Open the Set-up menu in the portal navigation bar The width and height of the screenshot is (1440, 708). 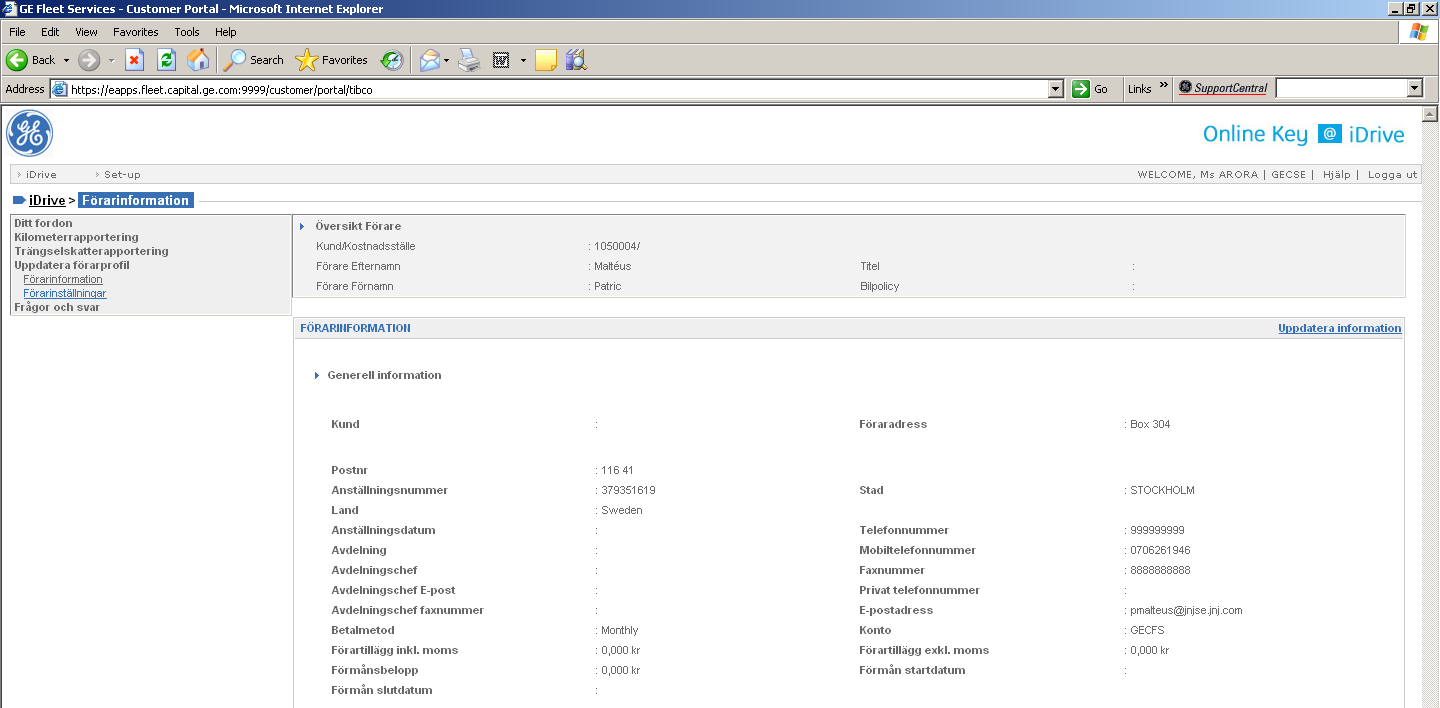point(122,174)
